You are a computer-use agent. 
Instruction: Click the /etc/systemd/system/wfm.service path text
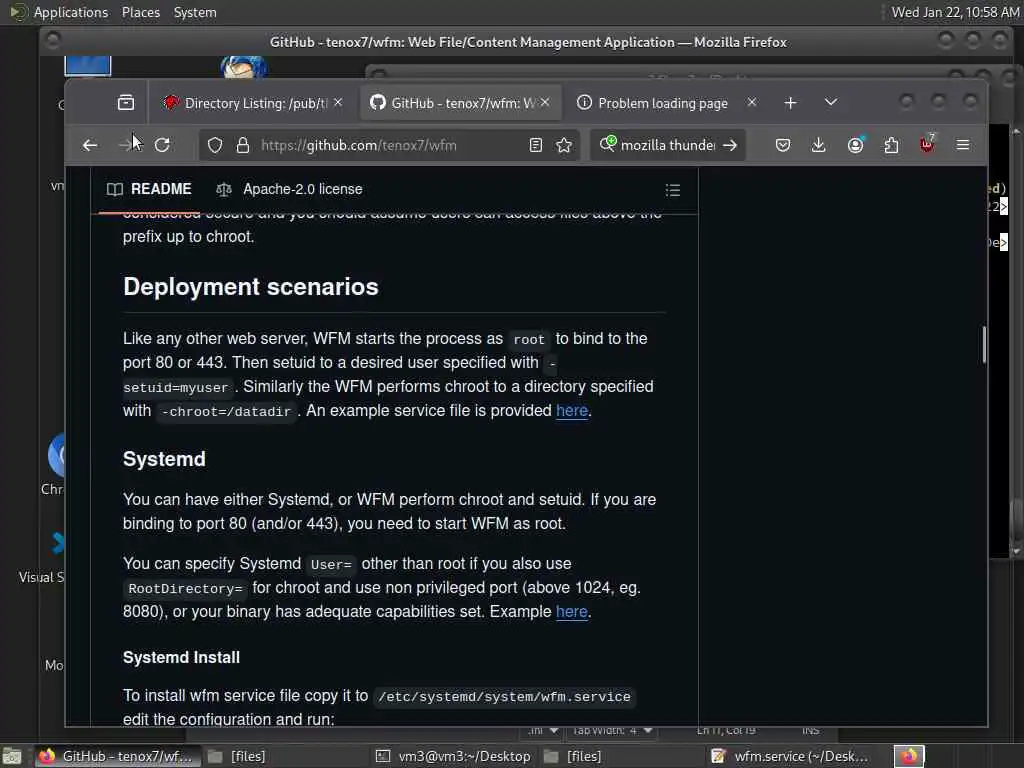click(504, 697)
